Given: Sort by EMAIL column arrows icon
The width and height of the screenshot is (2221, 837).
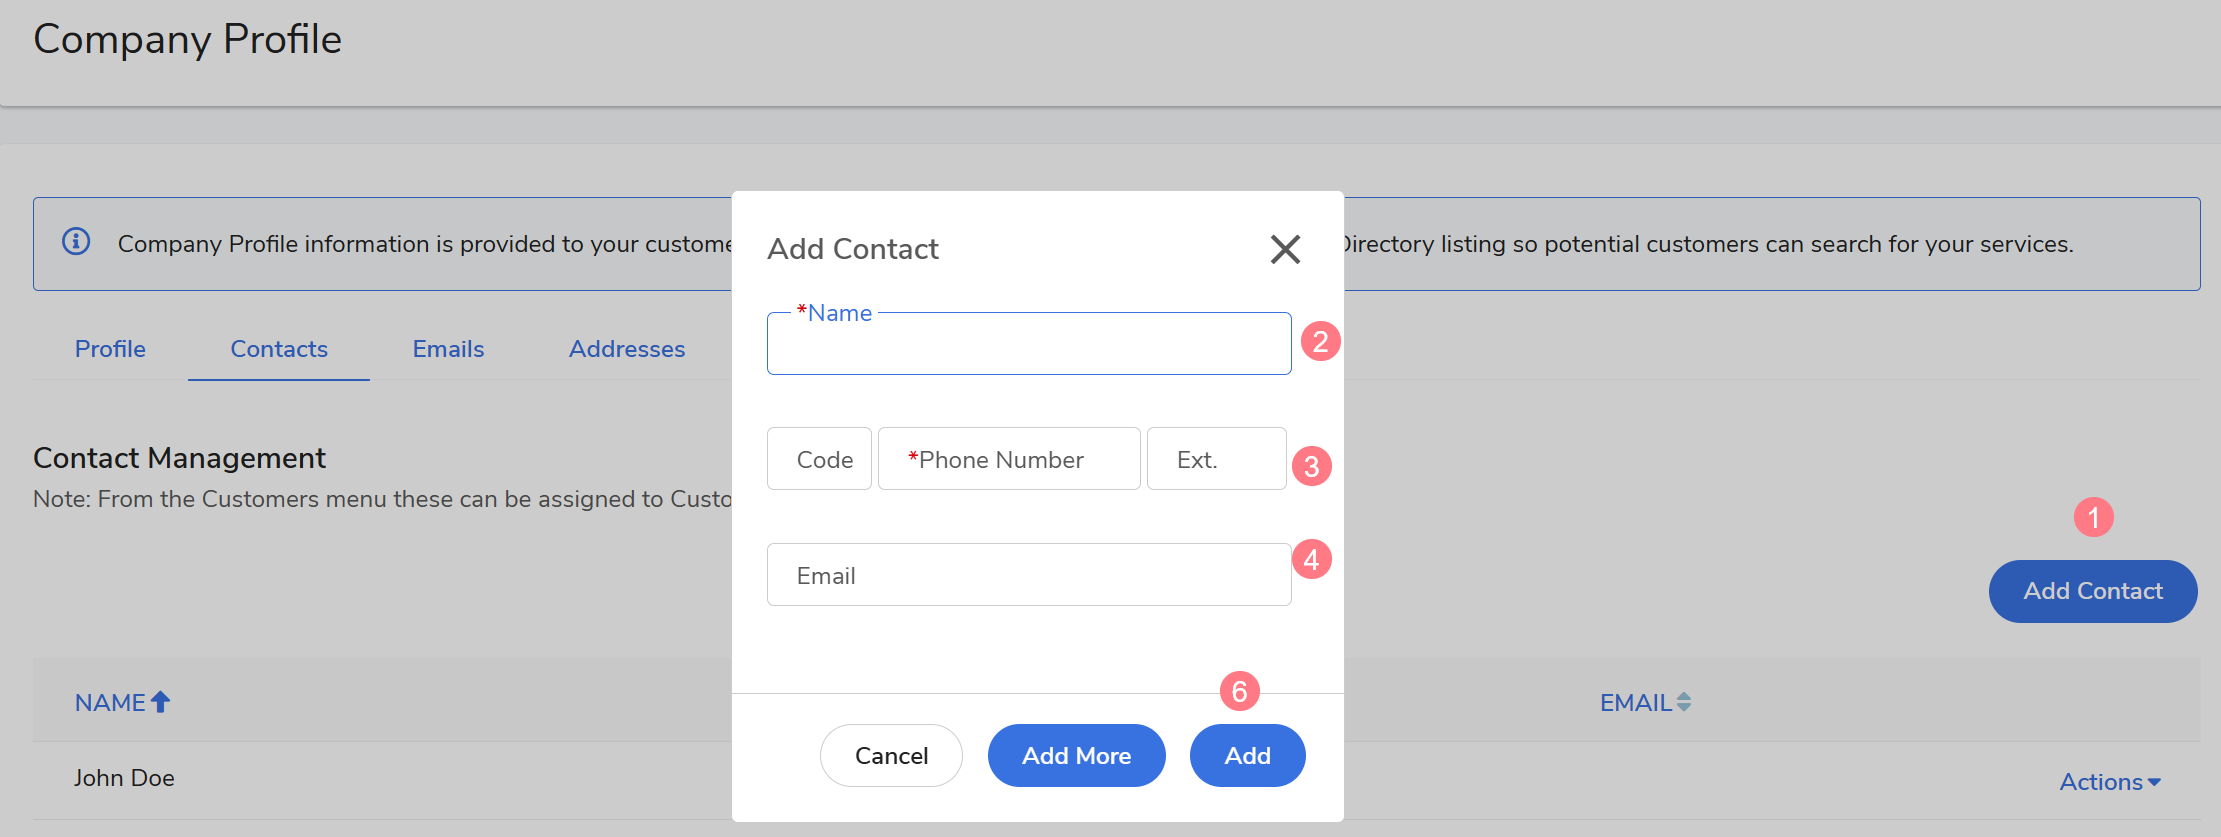Looking at the screenshot, I should point(1684,702).
